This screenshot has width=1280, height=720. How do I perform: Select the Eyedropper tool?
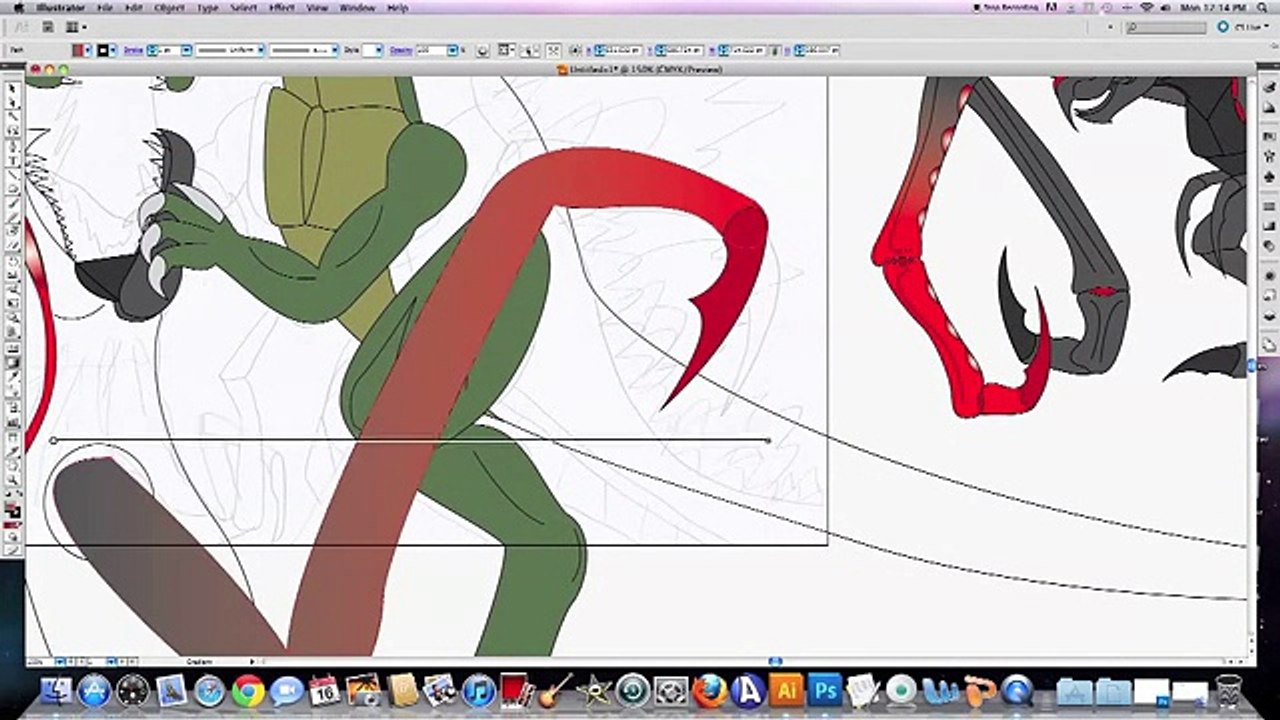tap(13, 377)
